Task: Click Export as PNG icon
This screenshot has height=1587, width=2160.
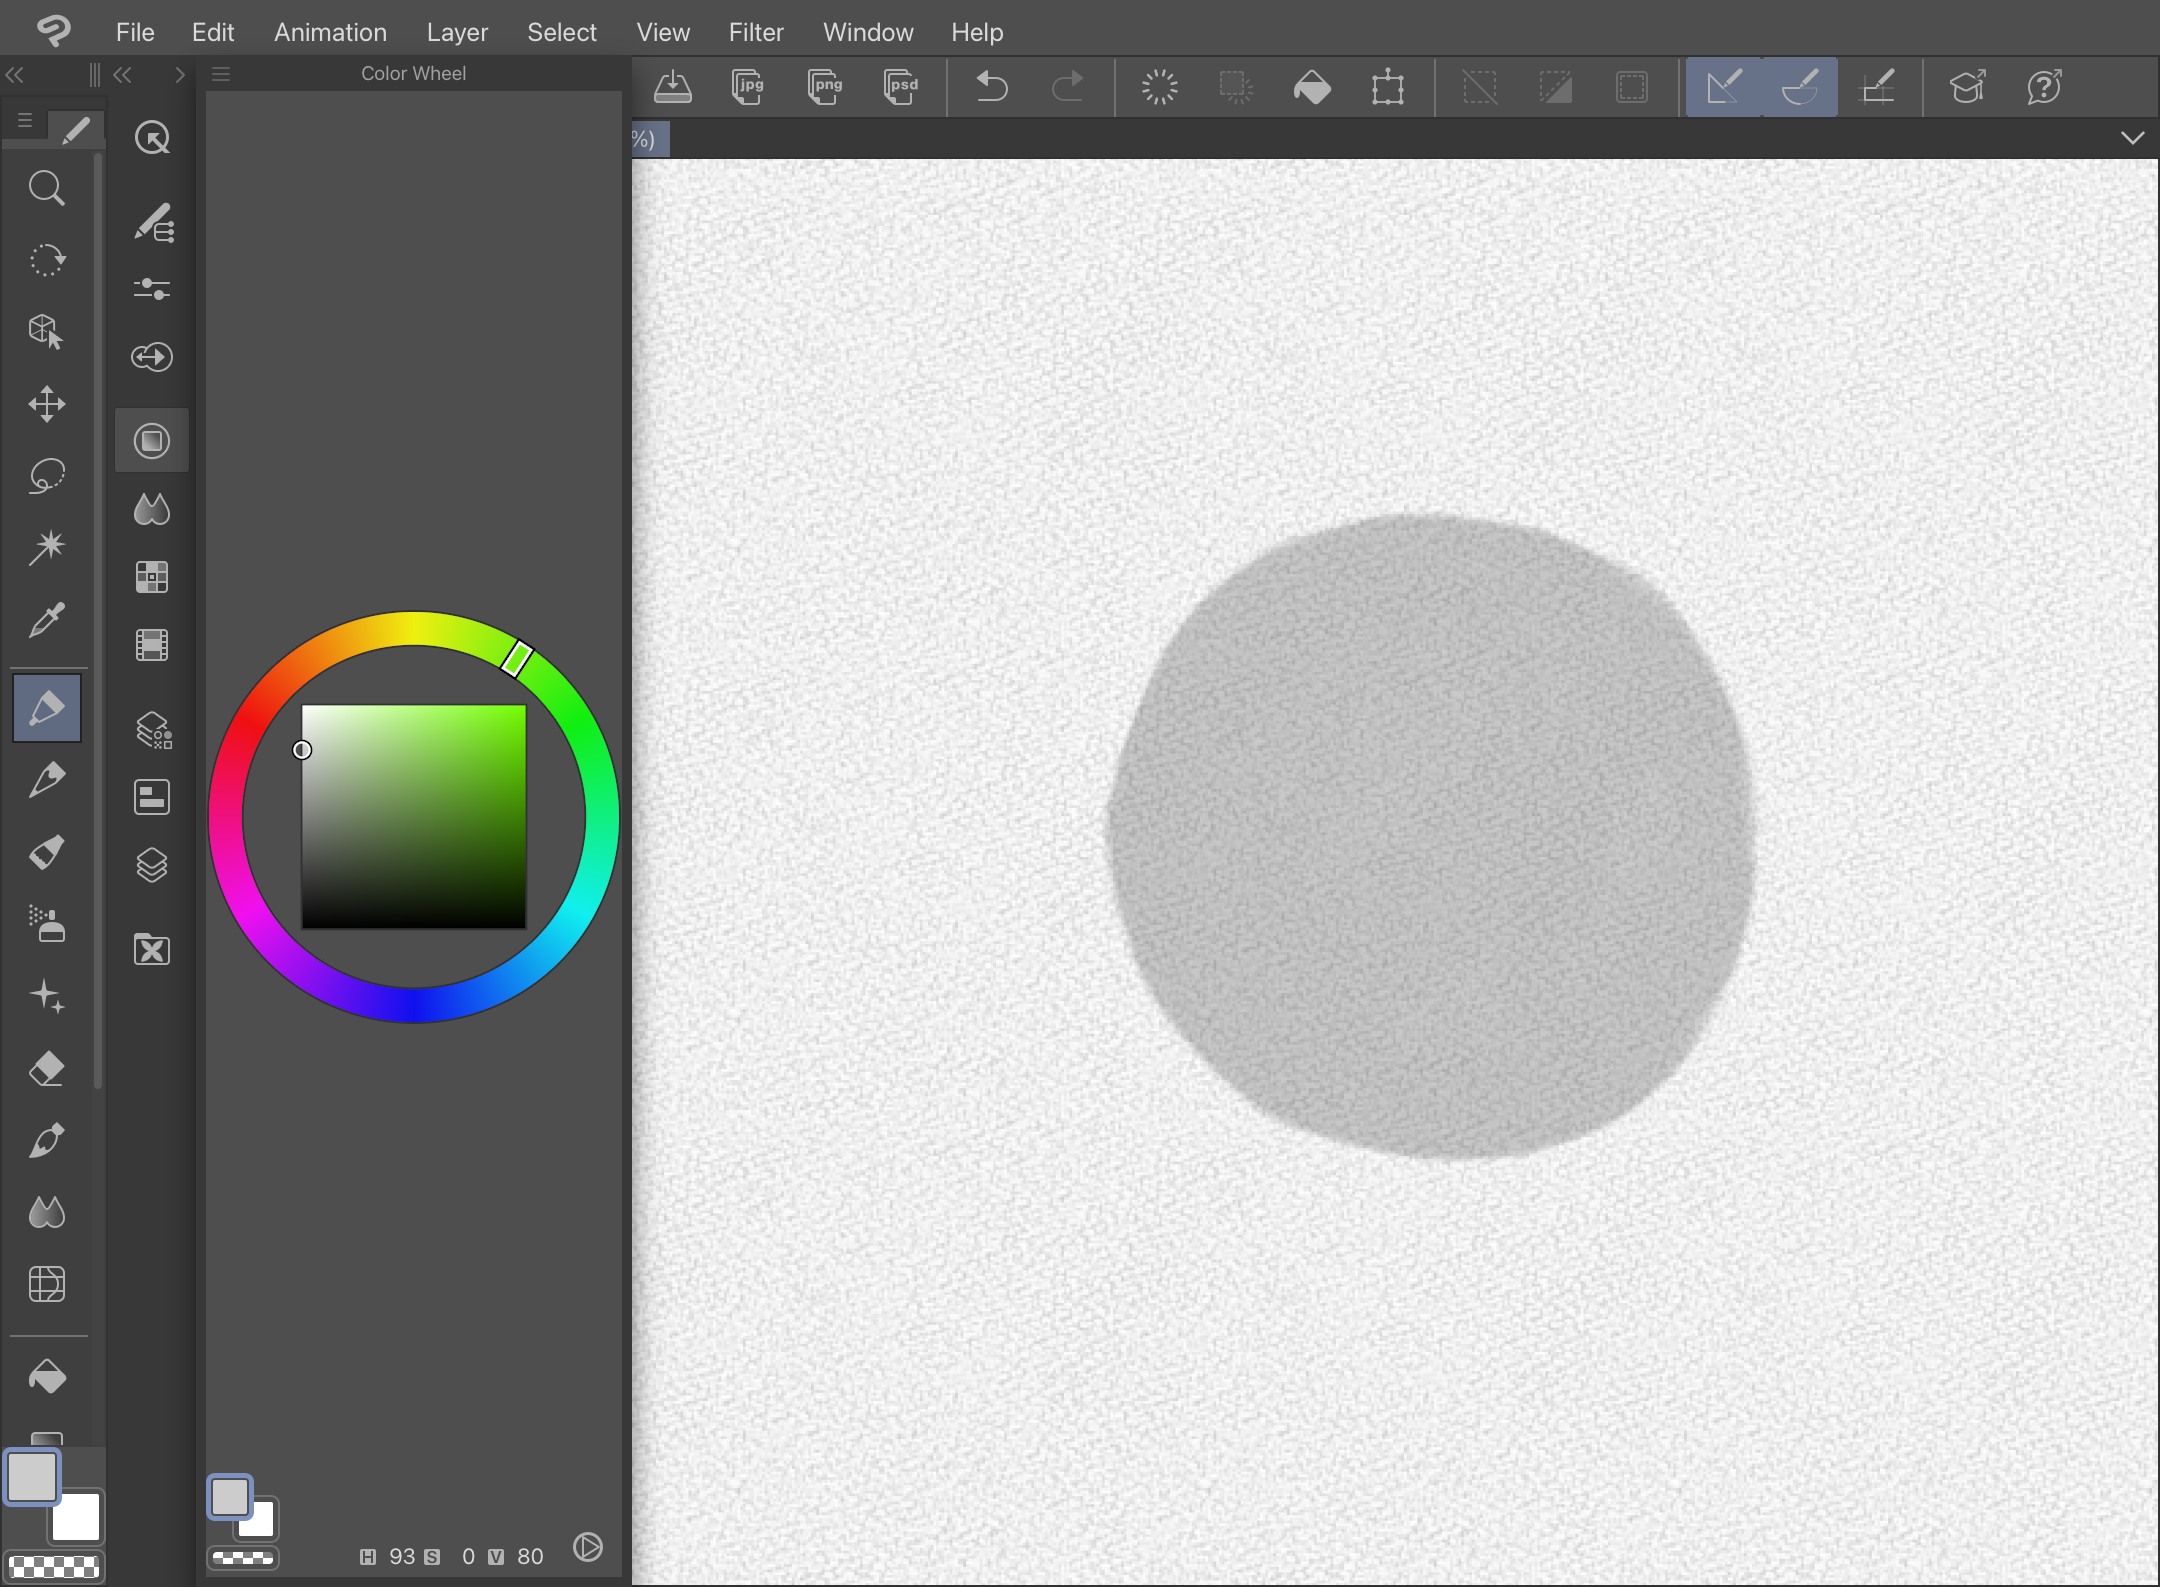Action: click(x=824, y=87)
